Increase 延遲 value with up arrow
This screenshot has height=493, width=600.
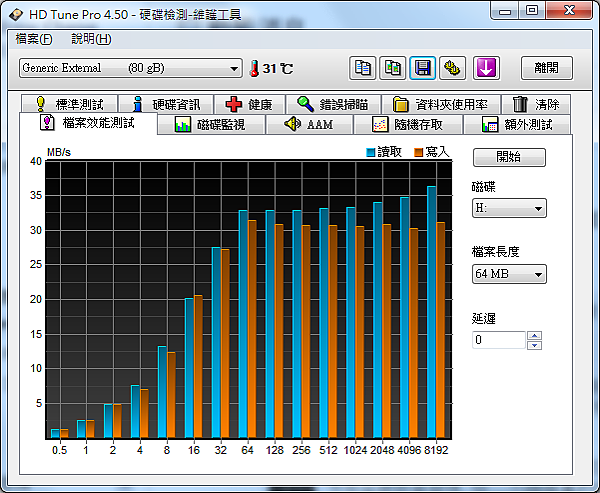point(534,336)
